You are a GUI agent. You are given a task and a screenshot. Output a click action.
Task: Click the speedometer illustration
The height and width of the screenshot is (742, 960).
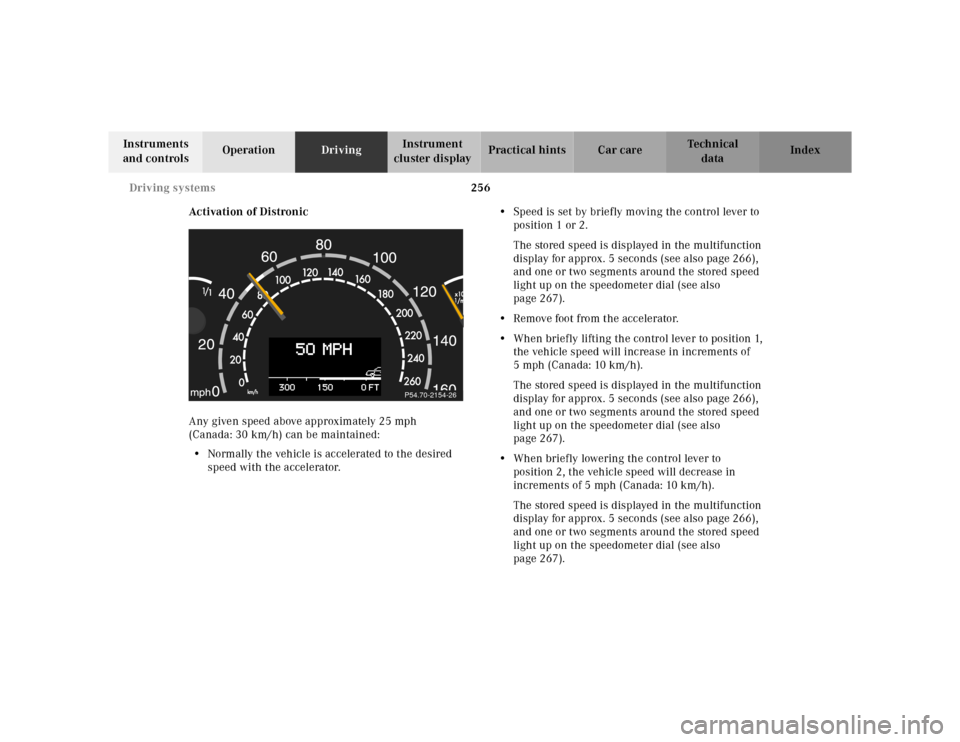pos(326,315)
